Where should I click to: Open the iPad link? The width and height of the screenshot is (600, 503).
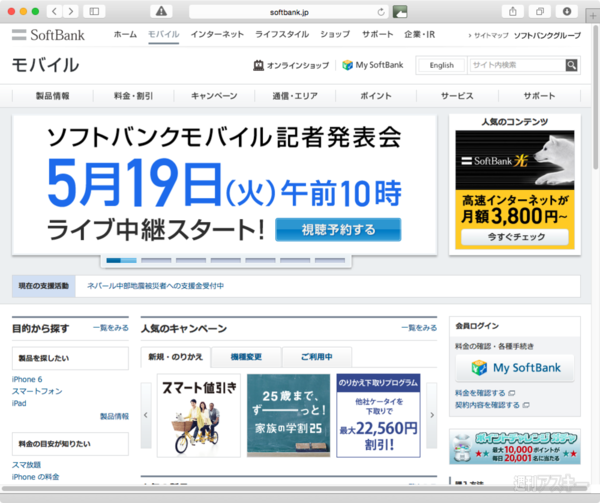19,403
